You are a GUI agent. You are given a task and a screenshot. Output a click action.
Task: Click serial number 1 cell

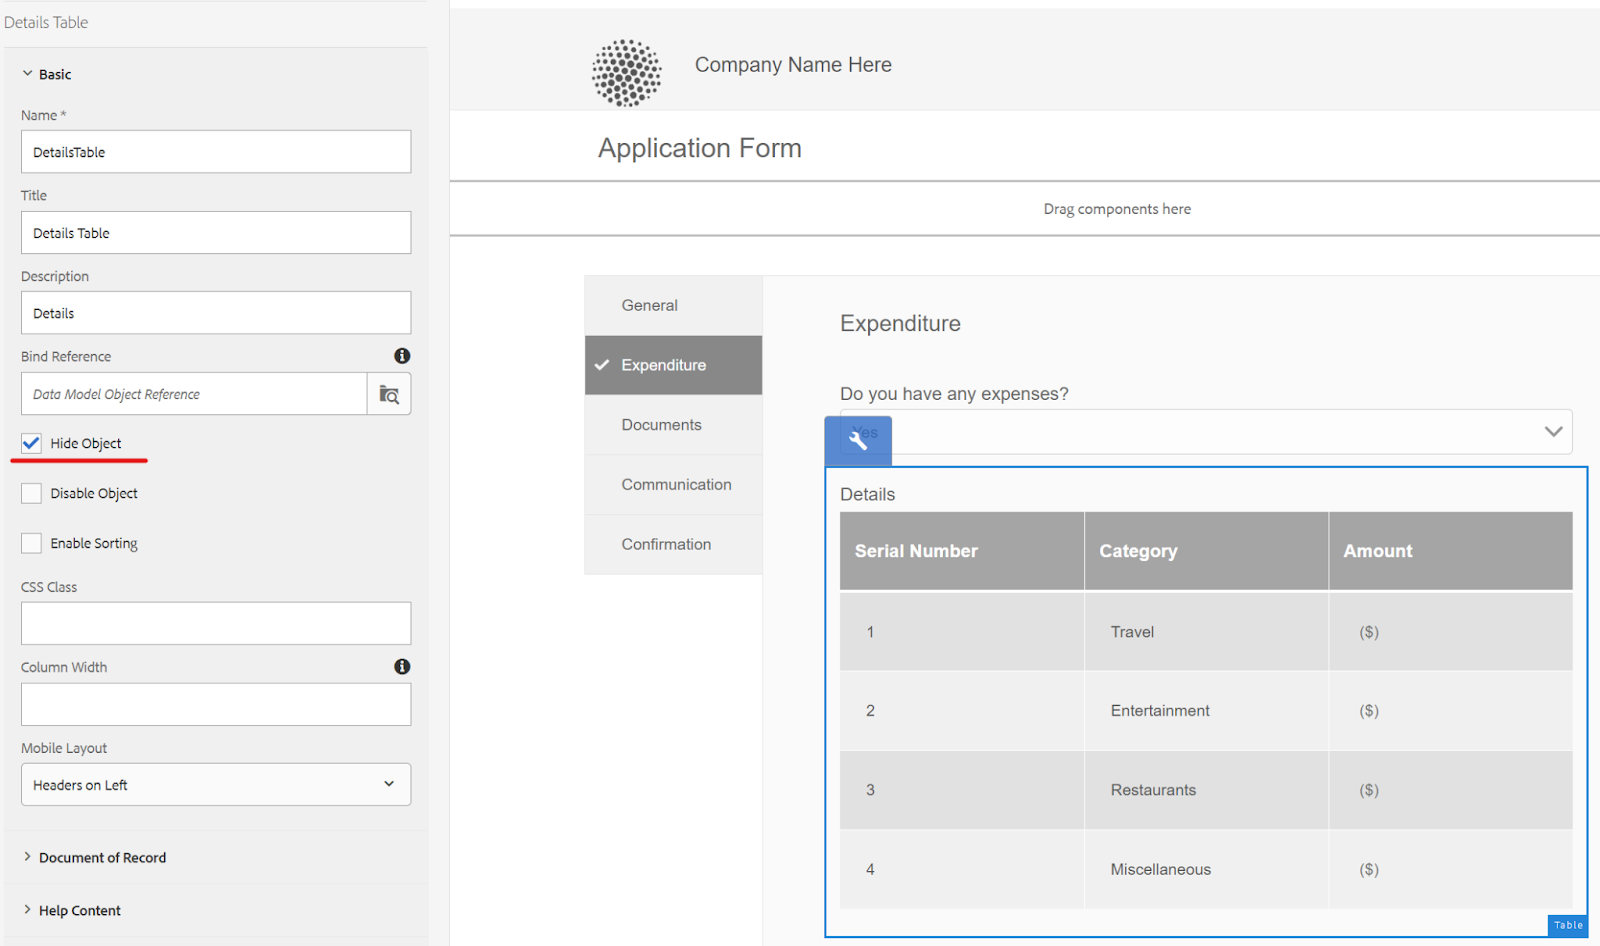pyautogui.click(x=962, y=632)
